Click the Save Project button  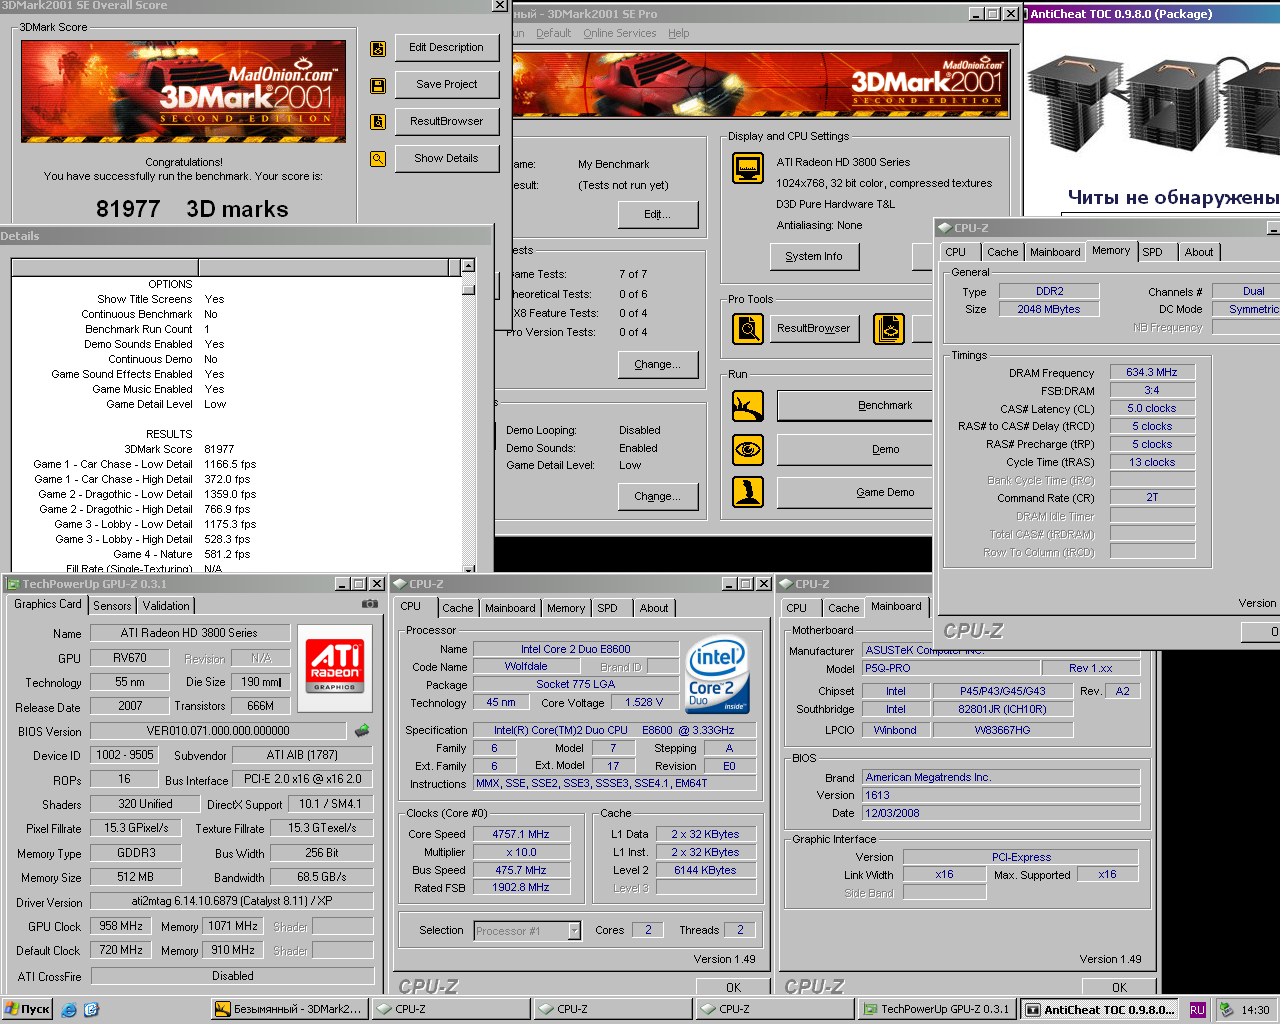(x=446, y=84)
